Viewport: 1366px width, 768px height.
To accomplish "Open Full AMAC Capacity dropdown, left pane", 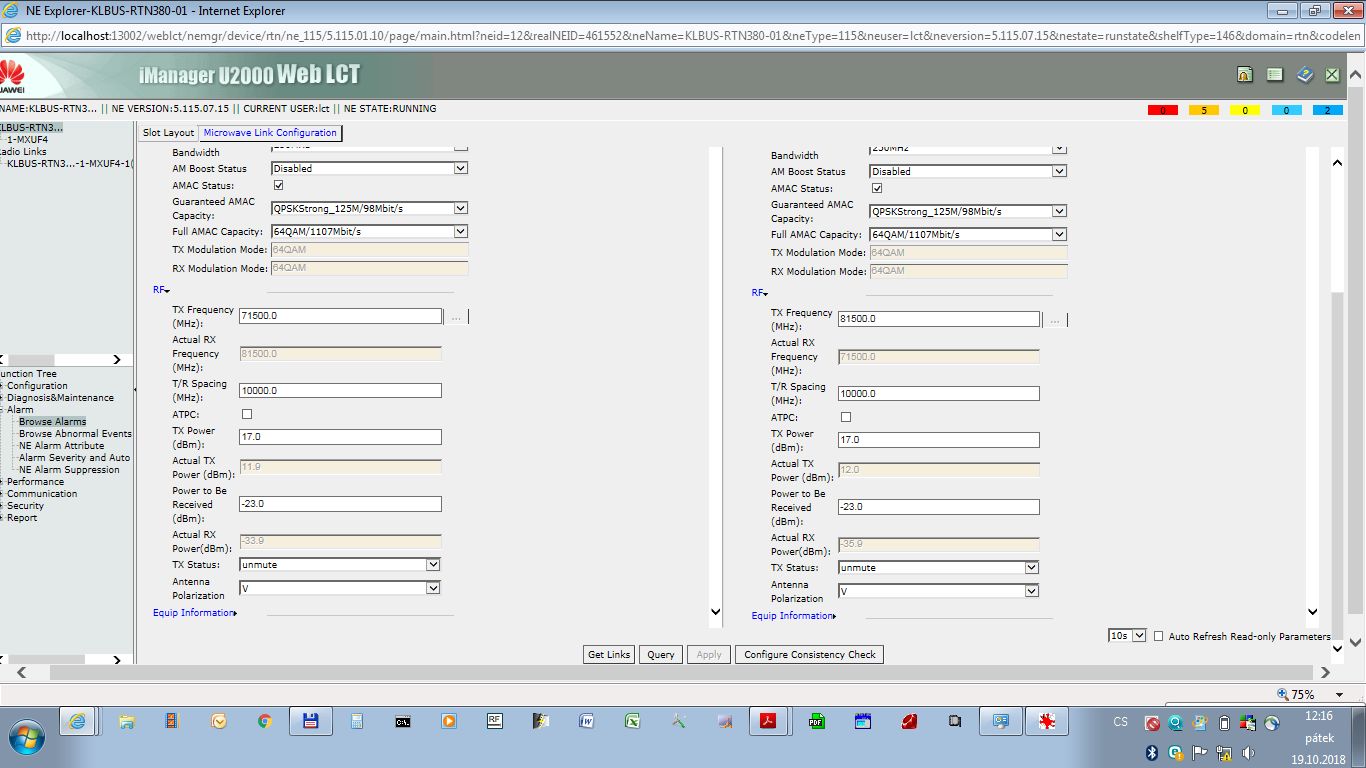I will [x=369, y=232].
